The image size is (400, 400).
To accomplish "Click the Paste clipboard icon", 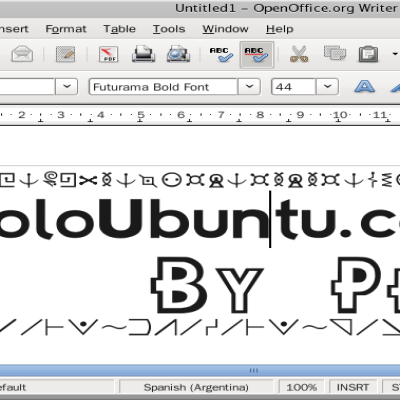I will click(x=368, y=54).
